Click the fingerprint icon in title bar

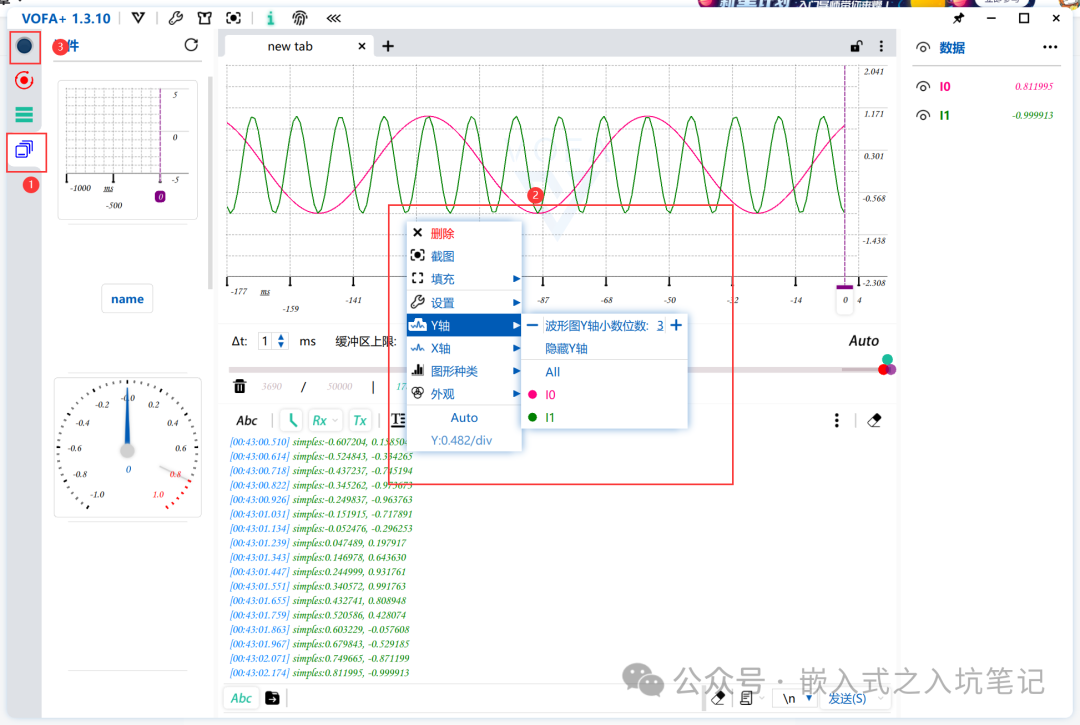[x=300, y=18]
